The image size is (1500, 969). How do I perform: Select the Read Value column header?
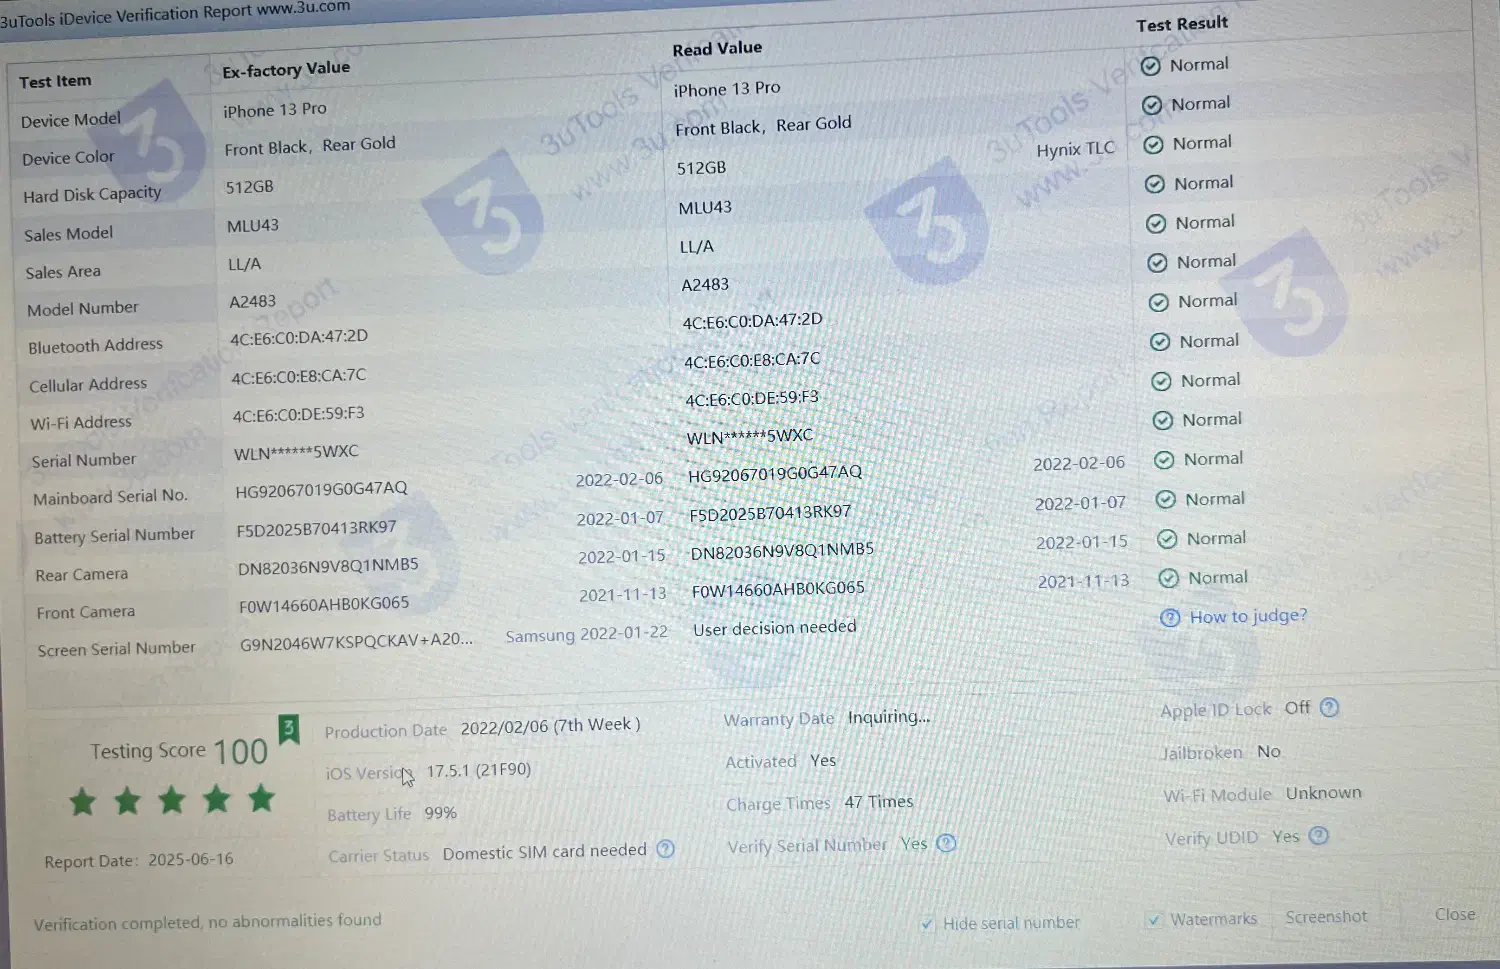coord(717,48)
